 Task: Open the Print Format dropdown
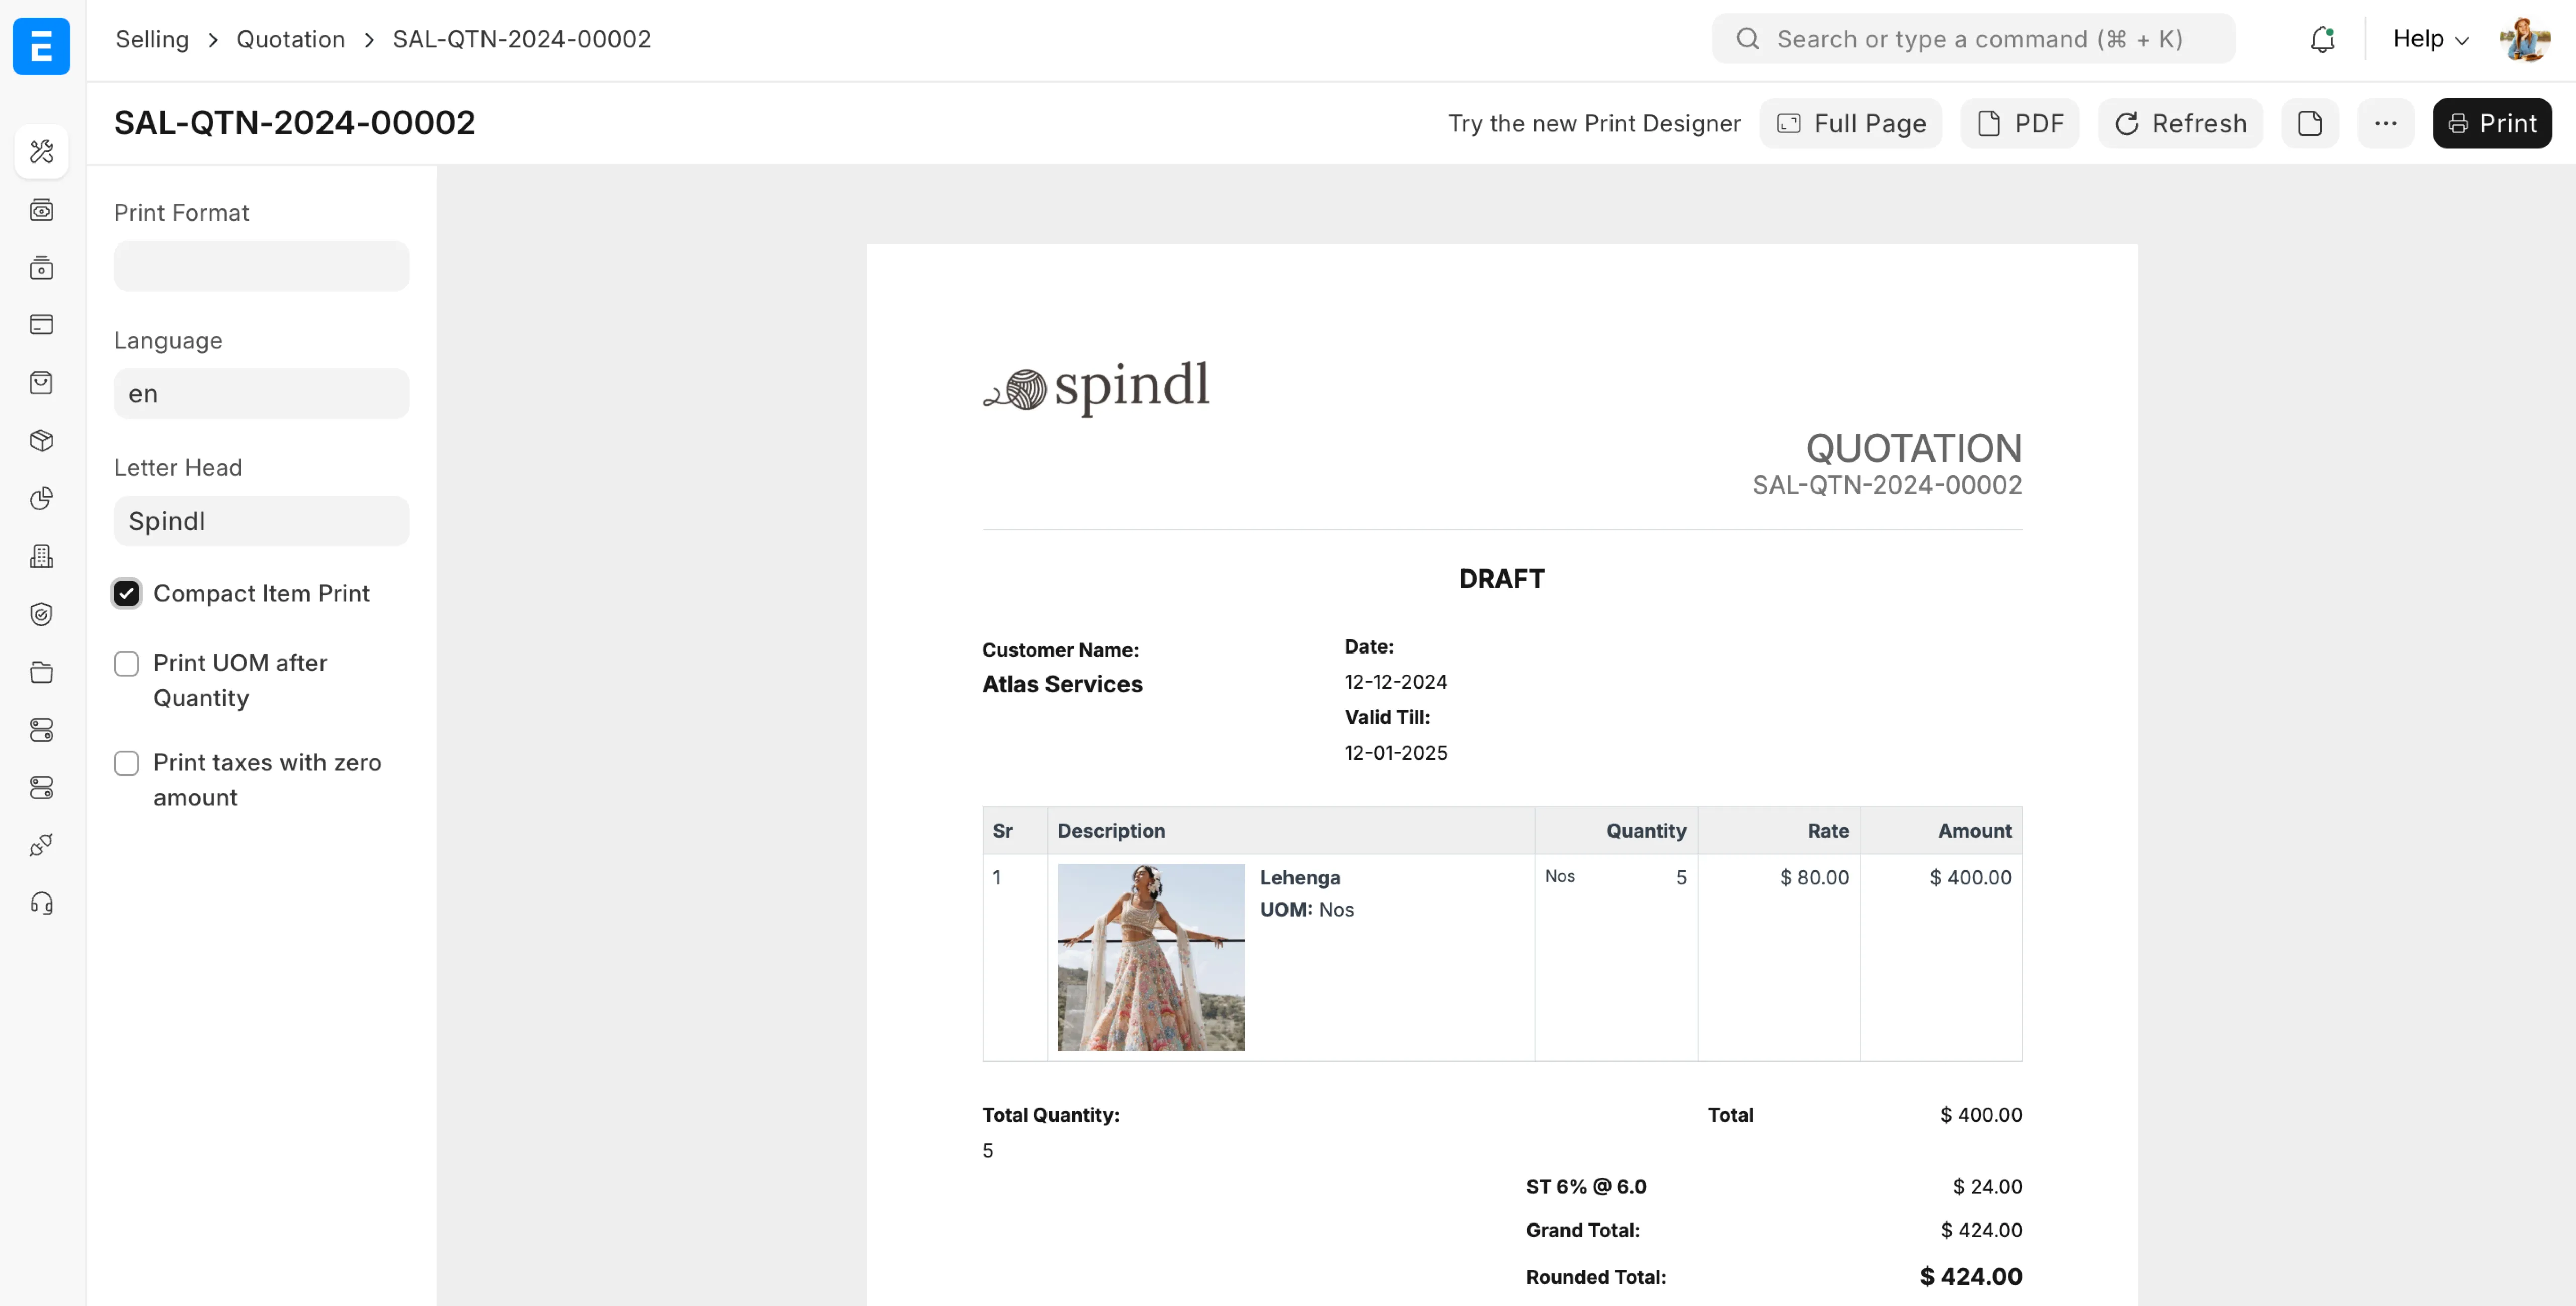pos(261,265)
